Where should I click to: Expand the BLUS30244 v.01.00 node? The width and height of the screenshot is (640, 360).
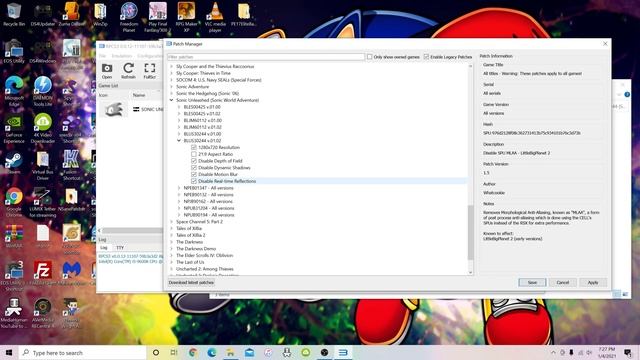pos(179,134)
